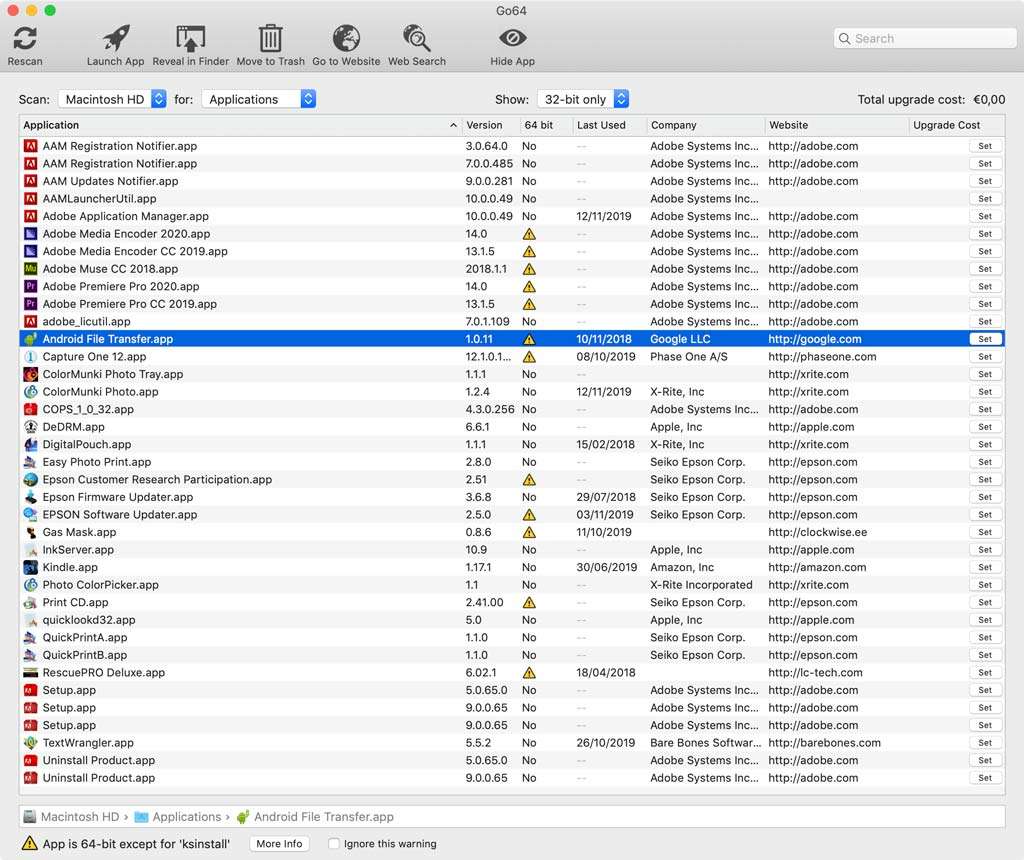Viewport: 1024px width, 860px height.
Task: Select the adobe_licutil.app row
Action: click(512, 321)
